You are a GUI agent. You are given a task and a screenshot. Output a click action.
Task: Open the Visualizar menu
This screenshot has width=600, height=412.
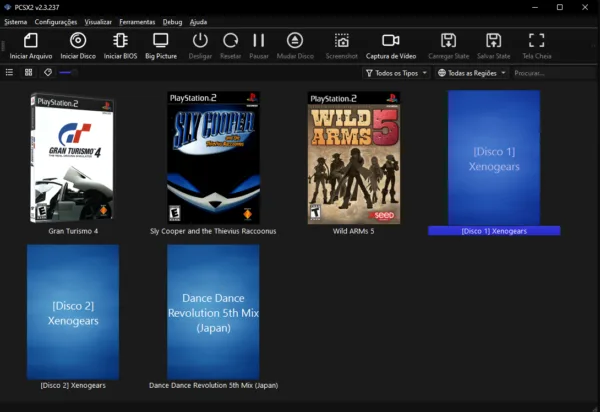(x=98, y=22)
